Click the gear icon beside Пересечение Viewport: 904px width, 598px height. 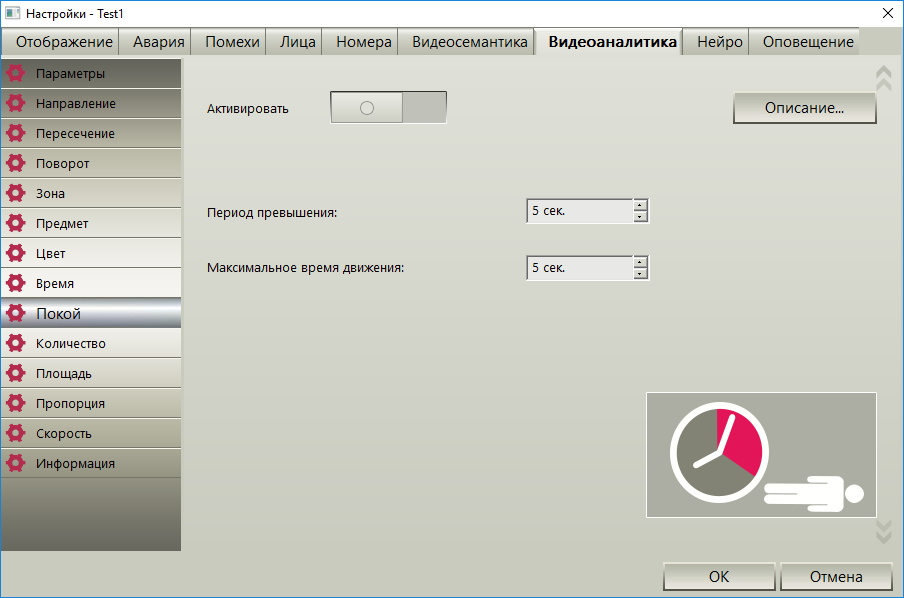tap(16, 133)
